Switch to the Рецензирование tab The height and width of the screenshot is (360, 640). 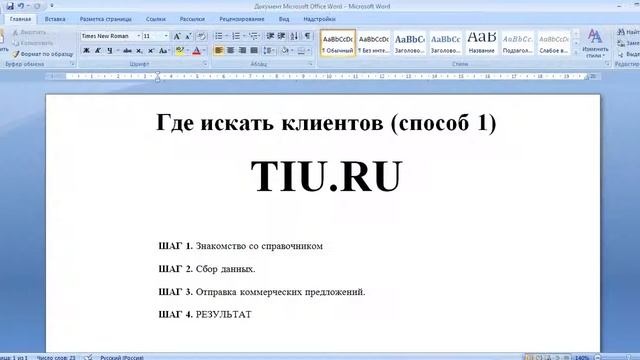242,19
